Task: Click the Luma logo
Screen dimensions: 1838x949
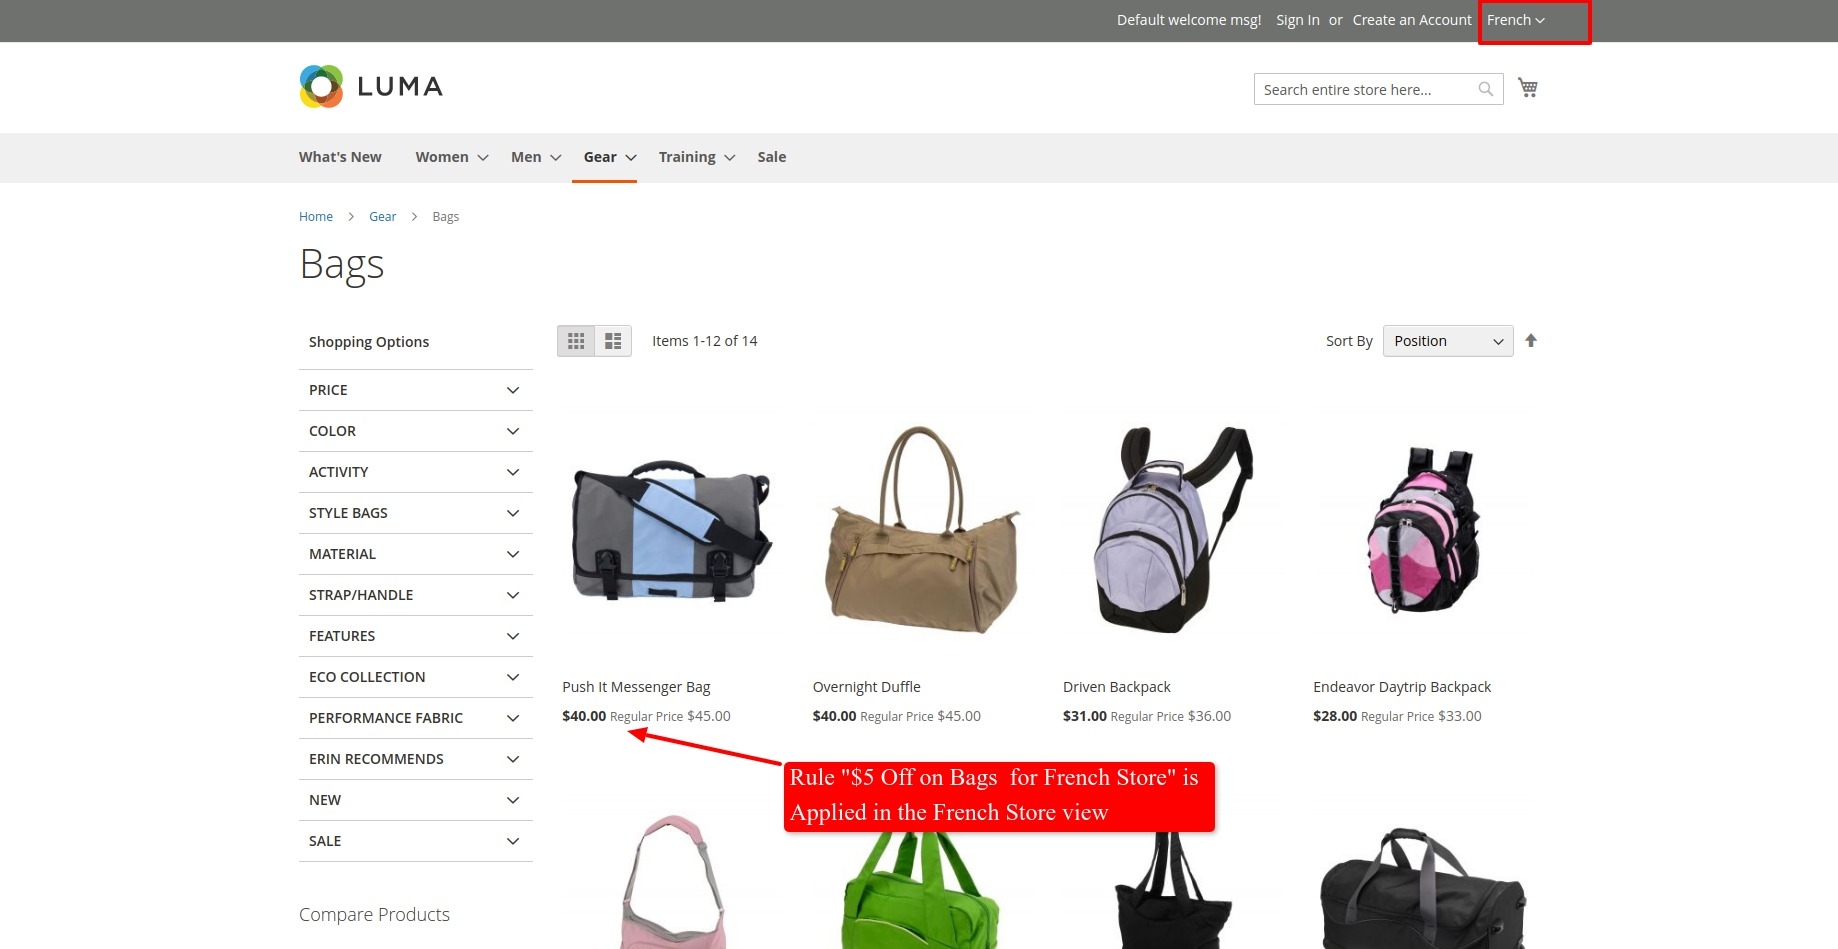Action: click(x=371, y=87)
